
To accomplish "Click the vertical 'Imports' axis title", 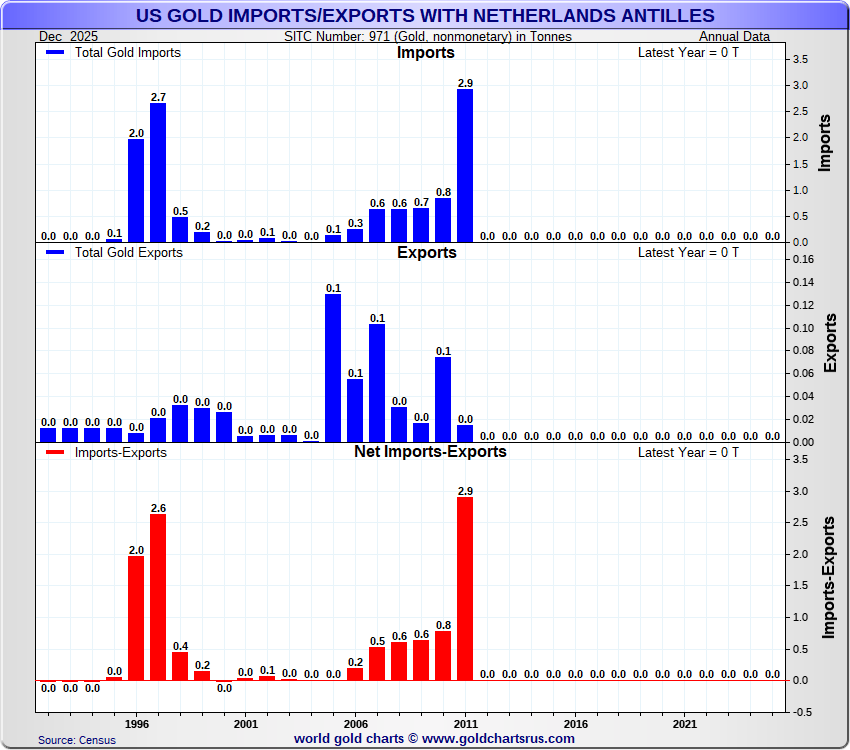I will click(825, 143).
